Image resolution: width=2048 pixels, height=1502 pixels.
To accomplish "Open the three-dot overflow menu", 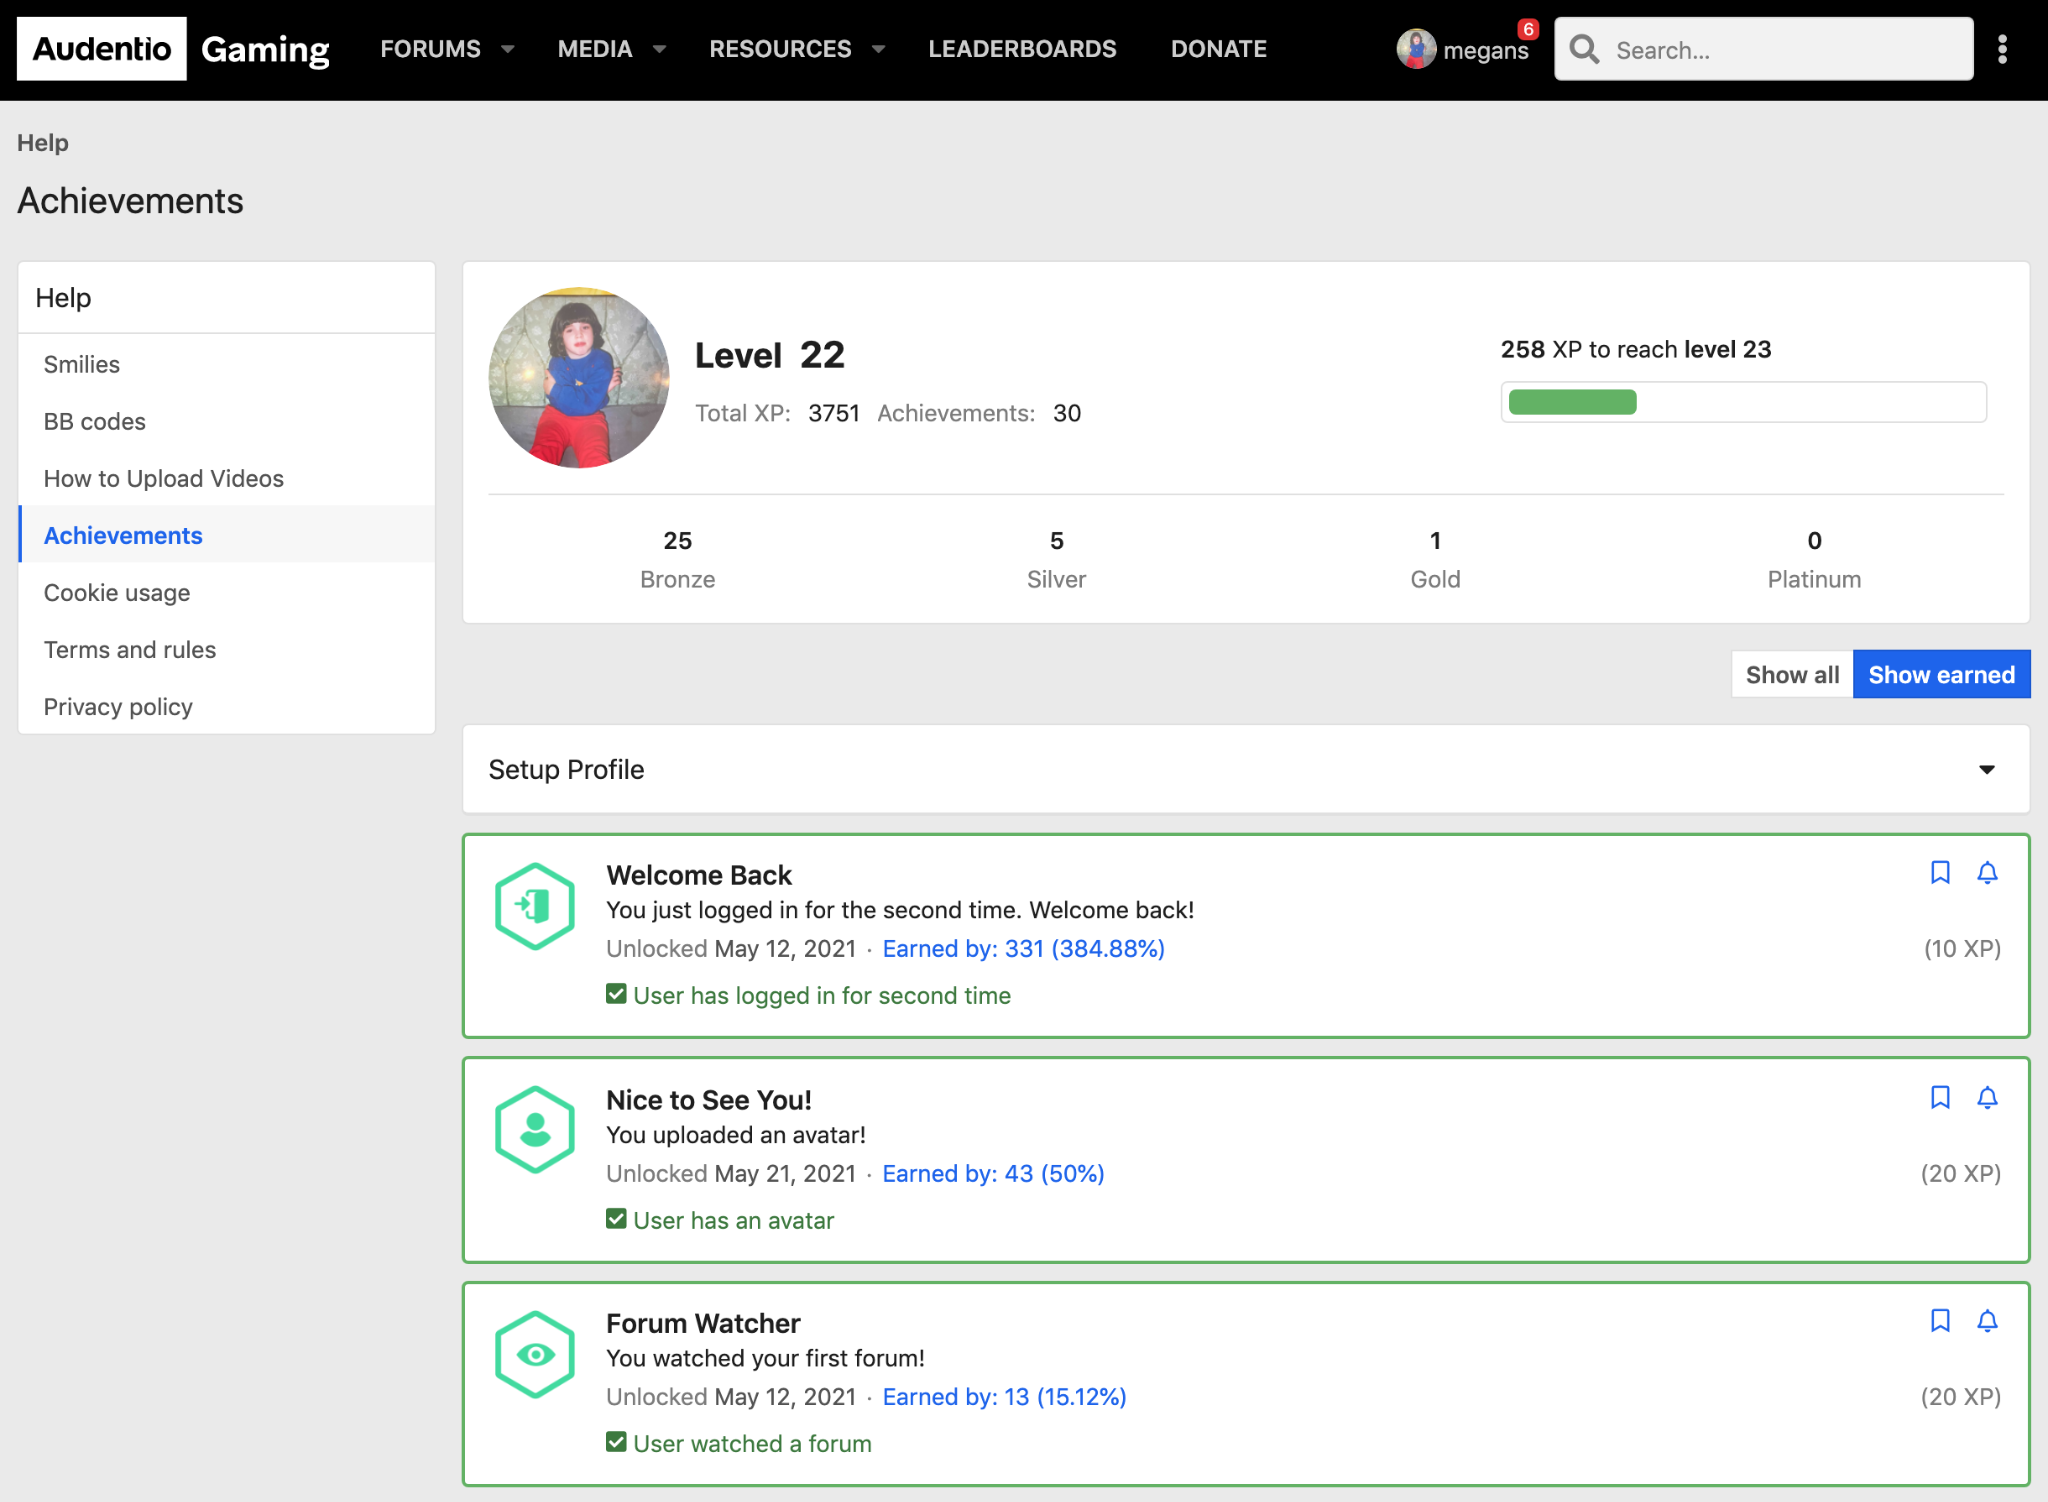I will pos(2002,49).
